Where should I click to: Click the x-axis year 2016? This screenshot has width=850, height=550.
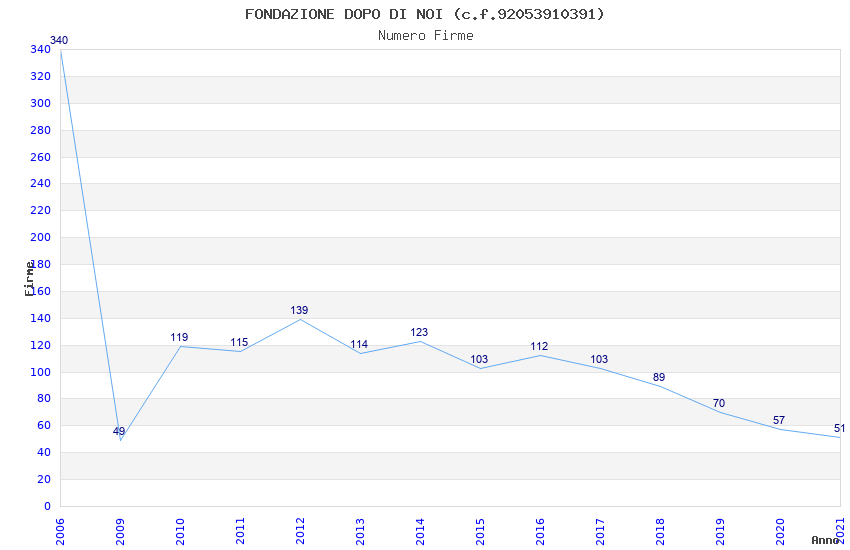click(x=540, y=531)
